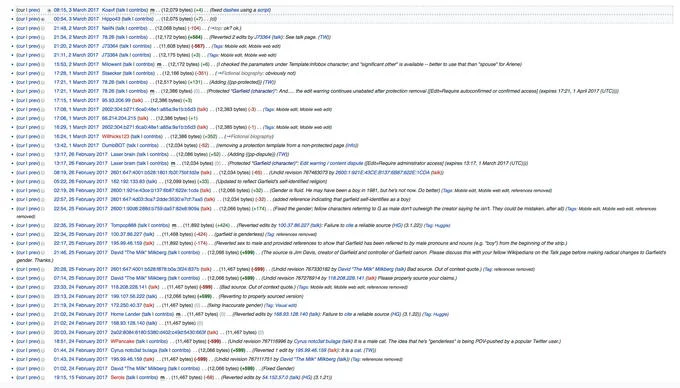680x388 pixels.
Task: Open the 02:19, 26 February 2017 revision
Action: coord(80,190)
